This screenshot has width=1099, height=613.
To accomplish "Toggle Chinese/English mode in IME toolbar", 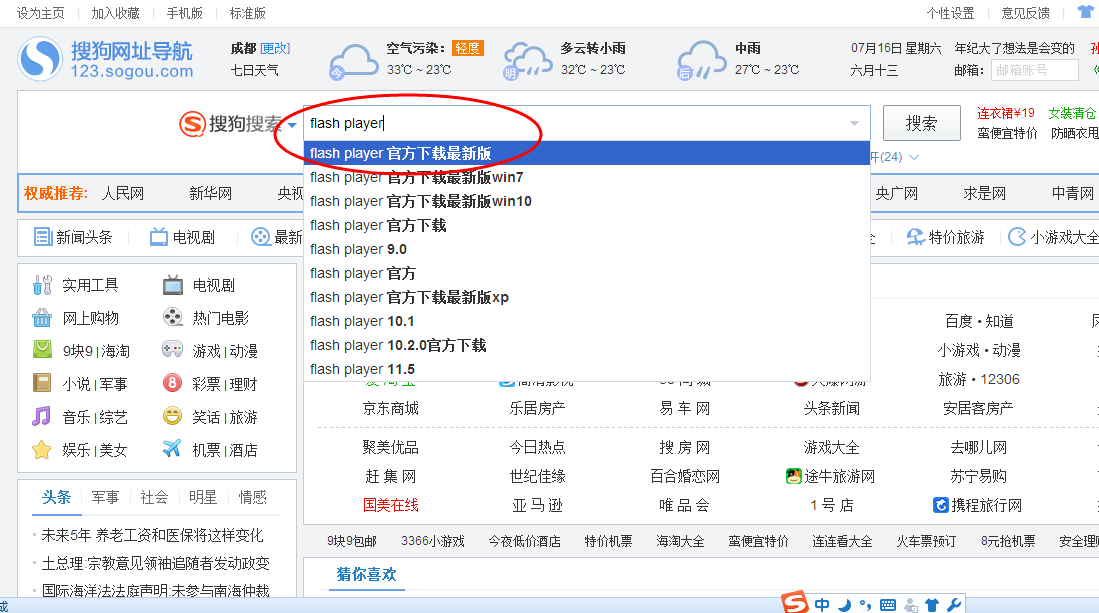I will click(x=822, y=605).
